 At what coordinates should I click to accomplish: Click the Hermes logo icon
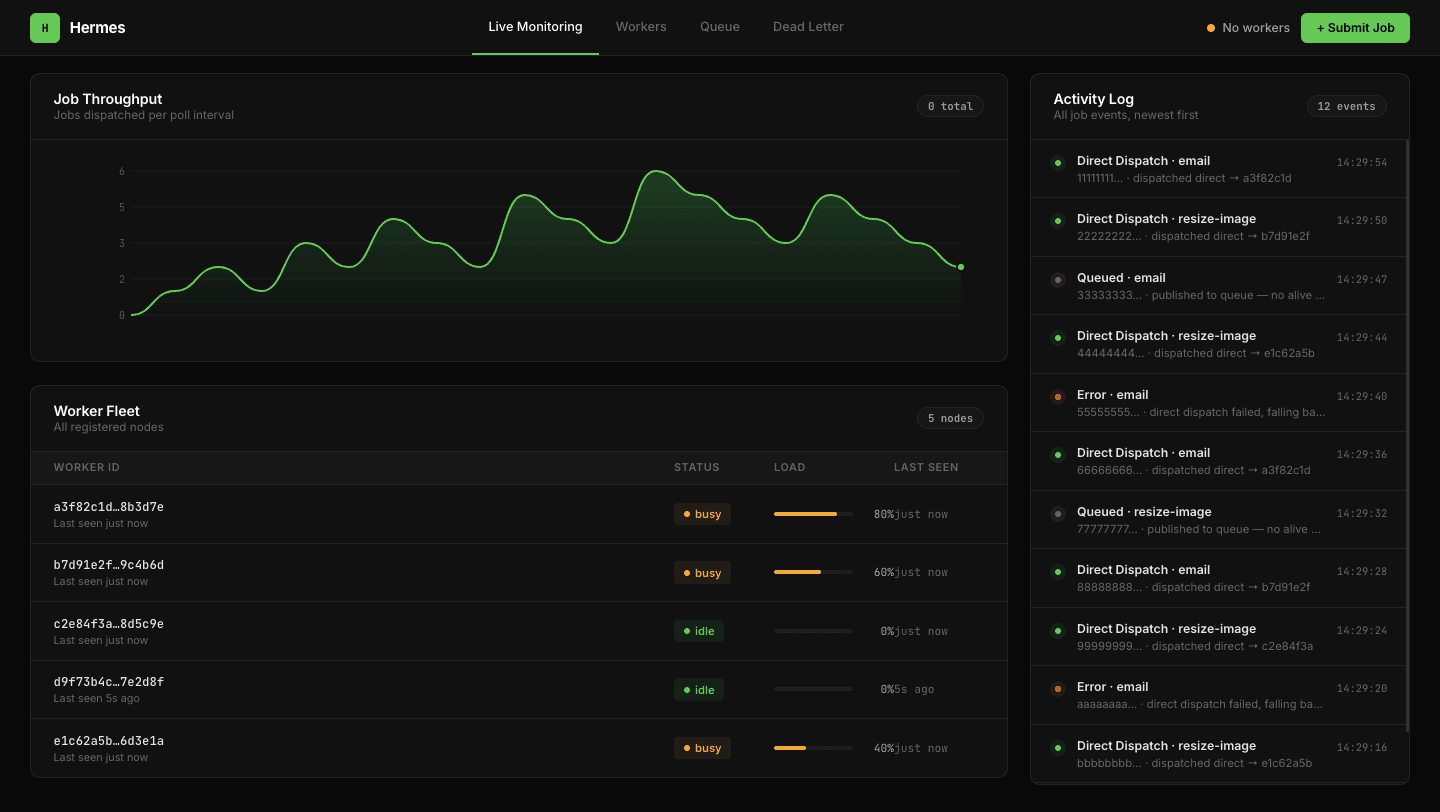[x=45, y=28]
